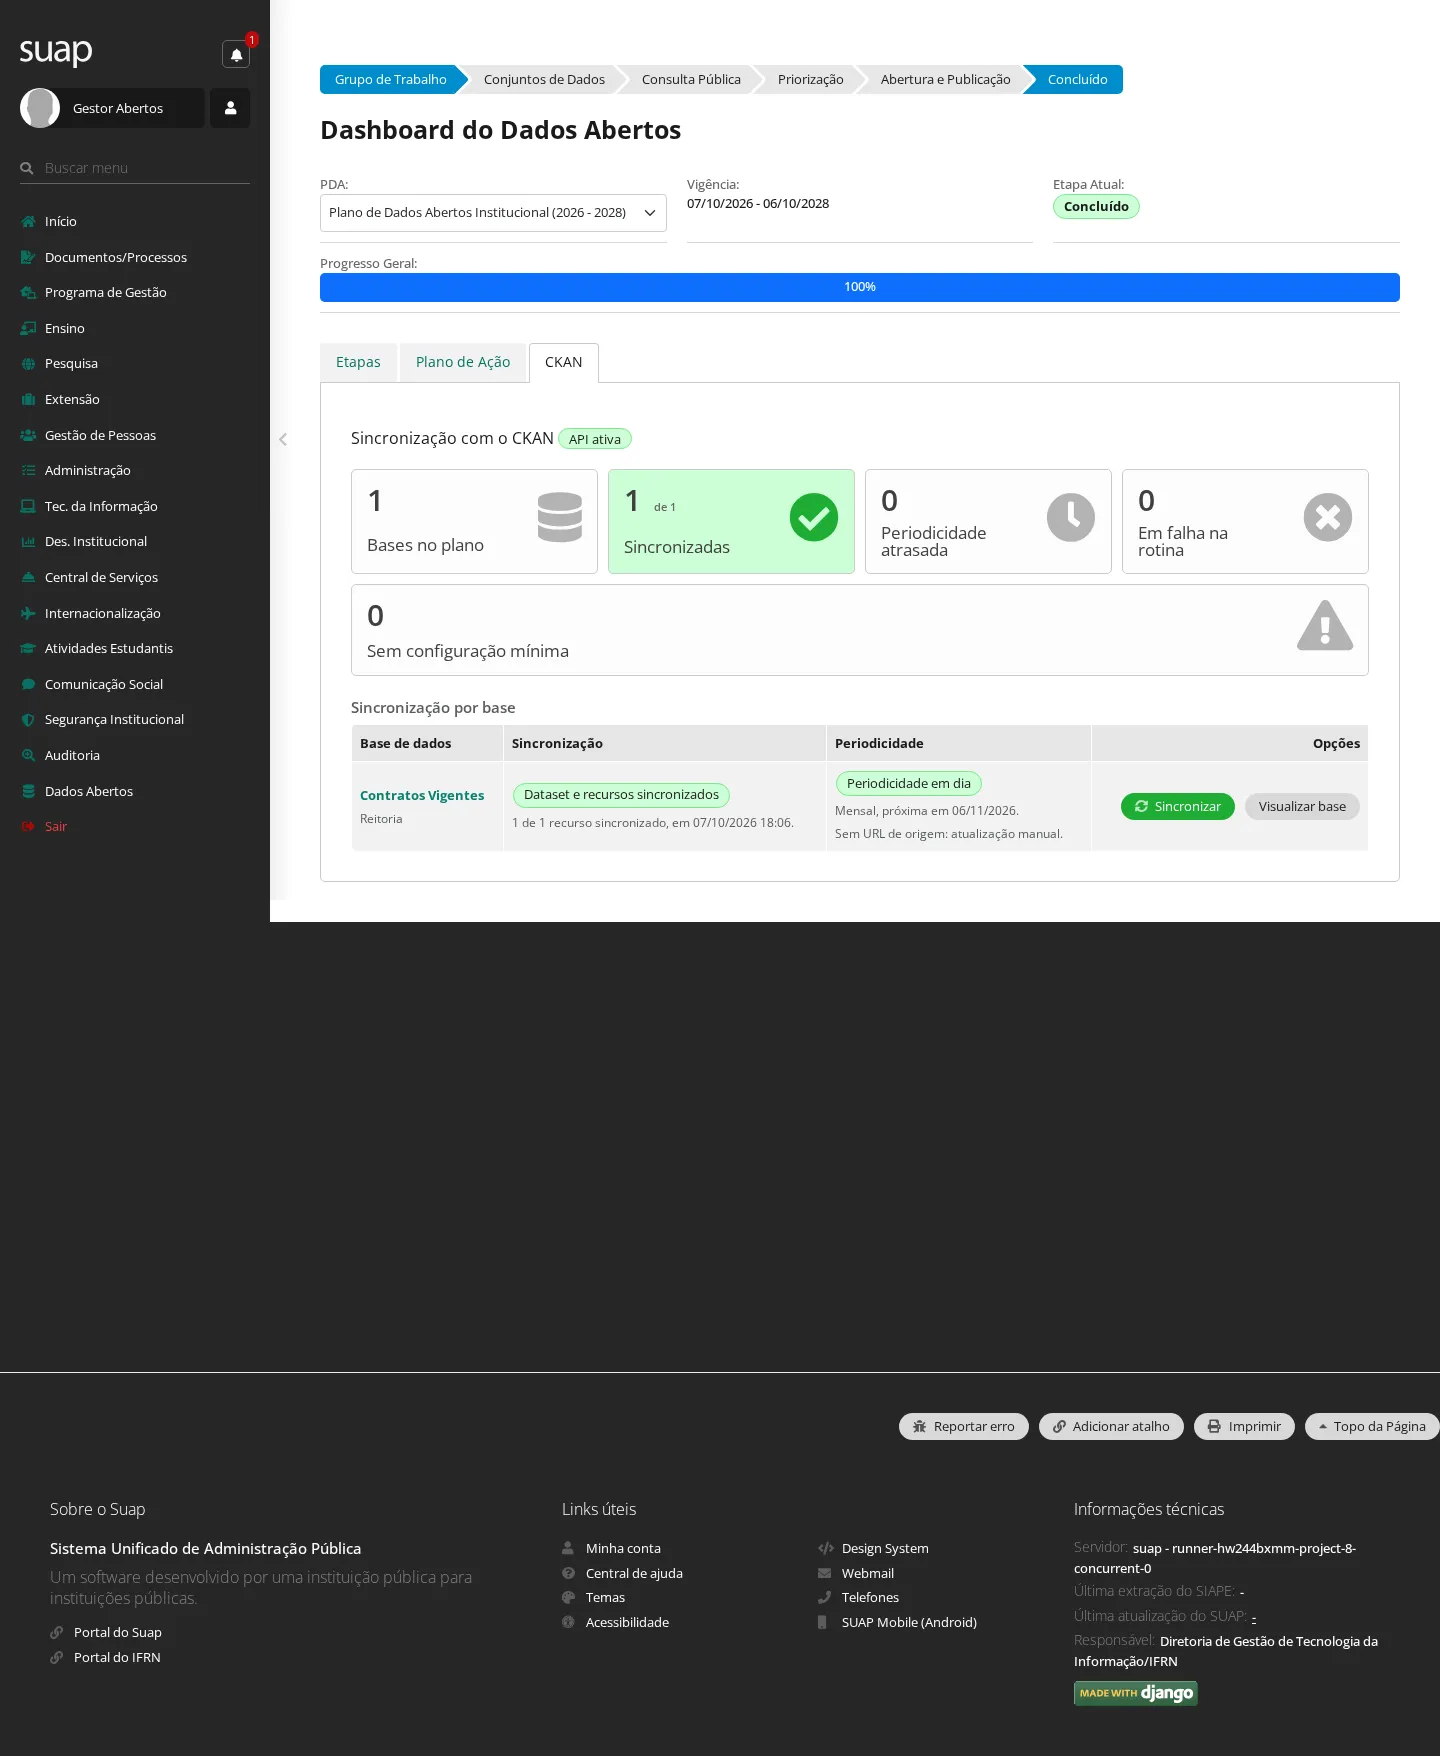Image resolution: width=1440 pixels, height=1756 pixels.
Task: Click the green Sincronizar button
Action: coord(1178,806)
